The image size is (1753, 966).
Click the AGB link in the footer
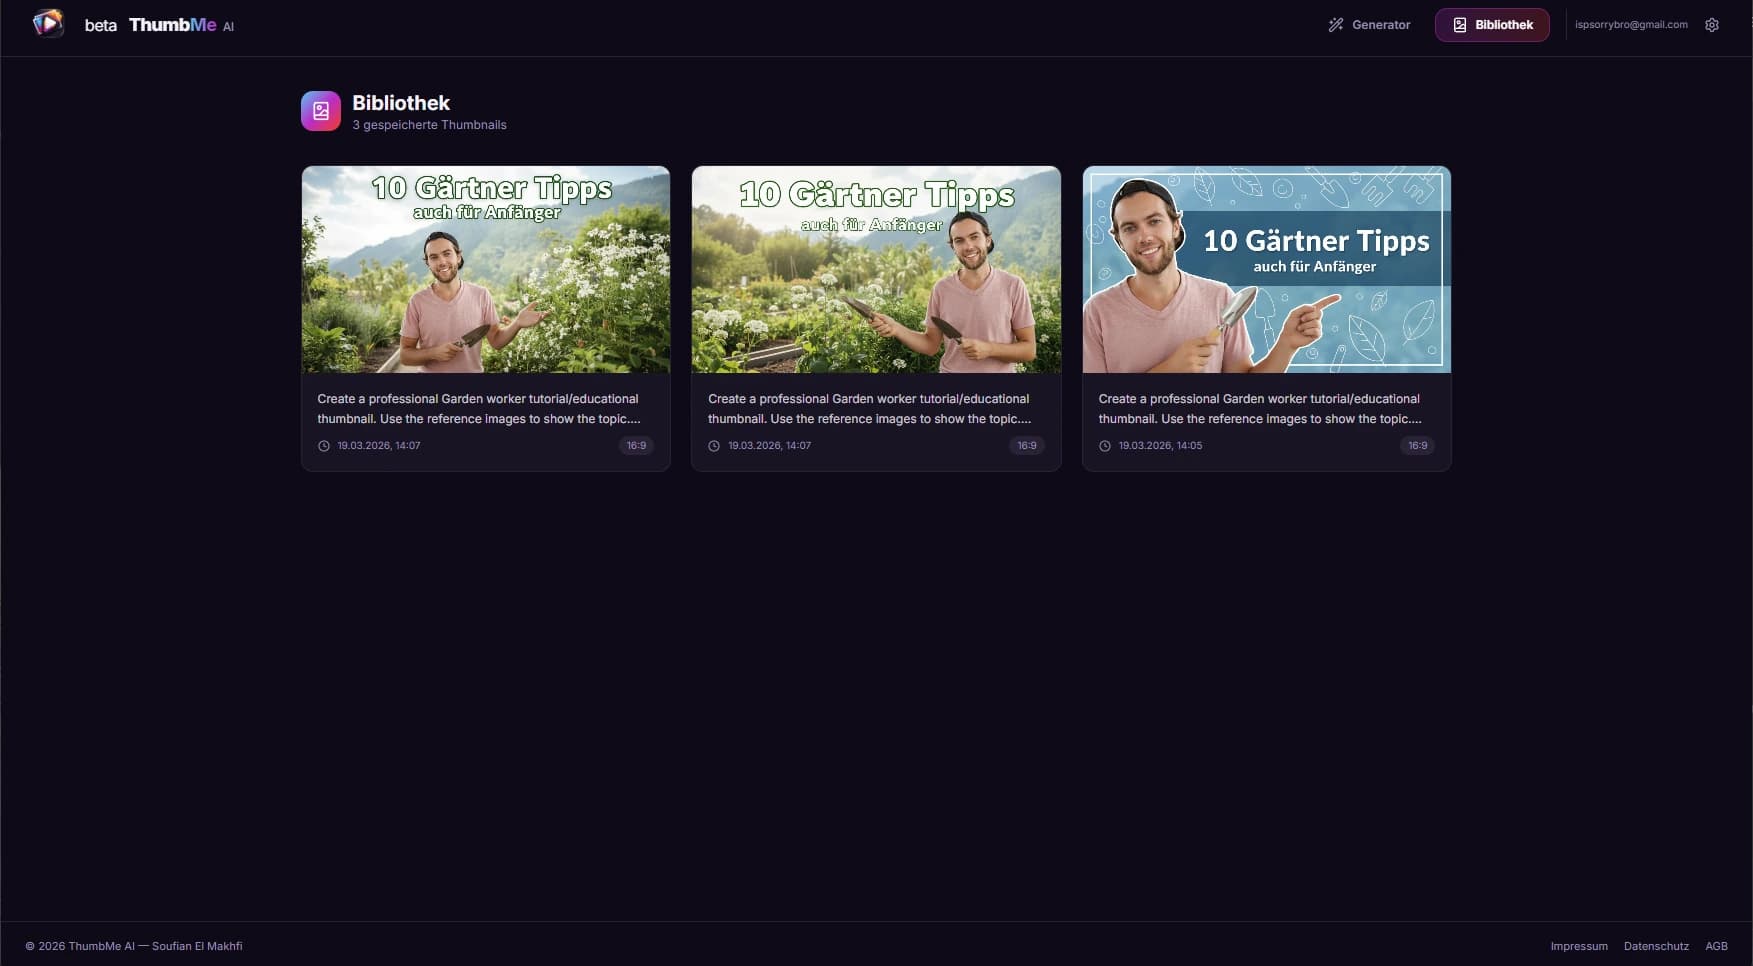tap(1717, 945)
